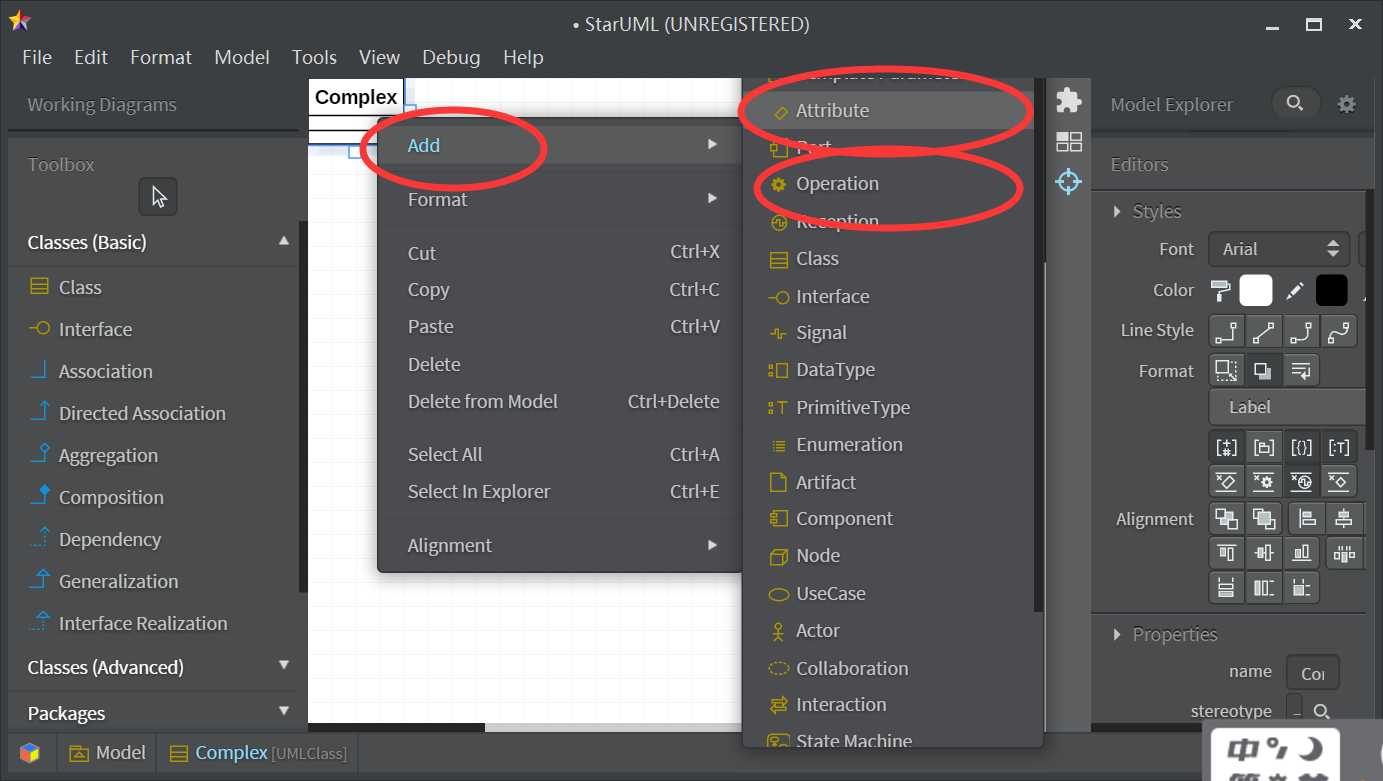Toggle the Word Wrap format button

tap(1301, 370)
